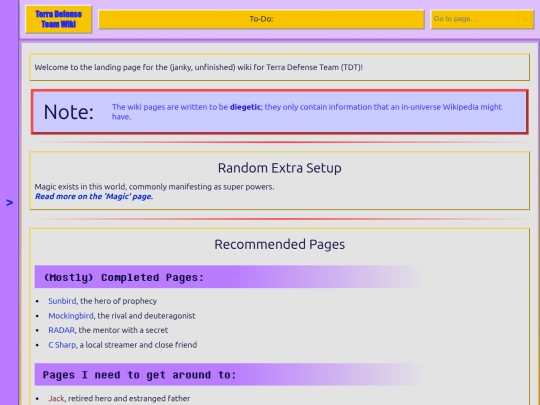
Task: Click the large Note: label
Action: (x=69, y=112)
